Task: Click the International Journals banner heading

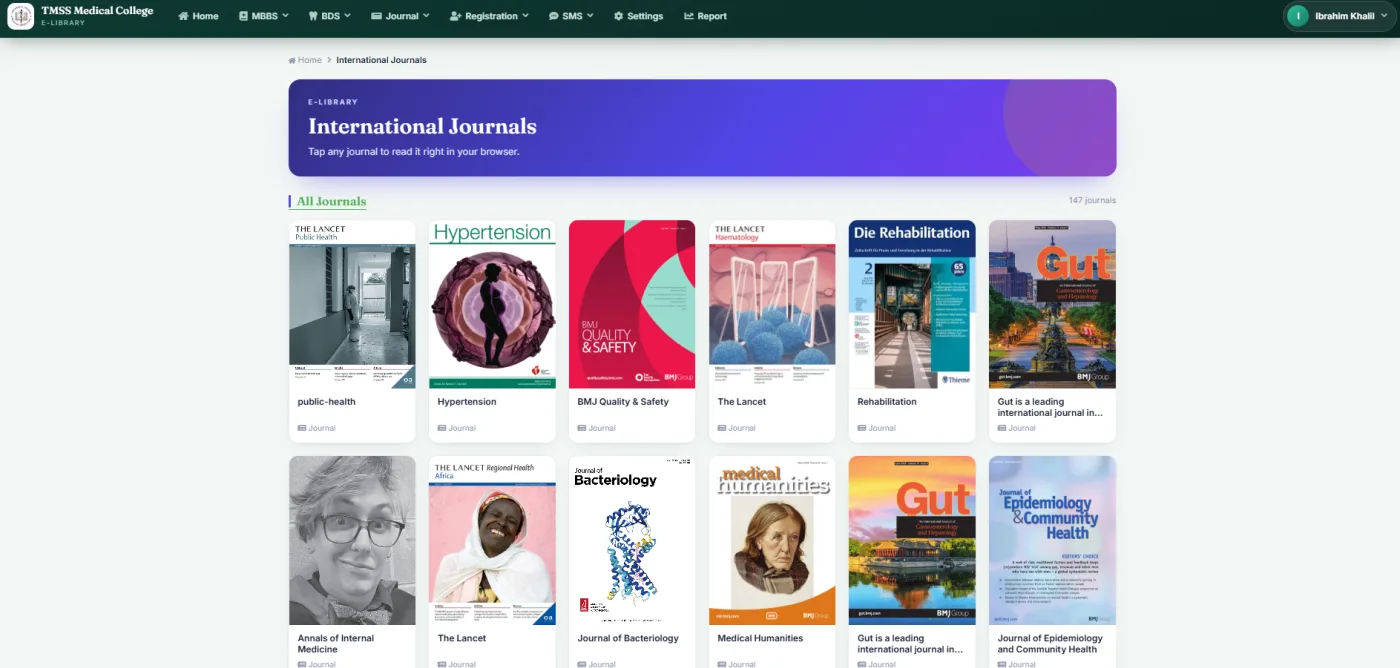Action: pos(422,127)
